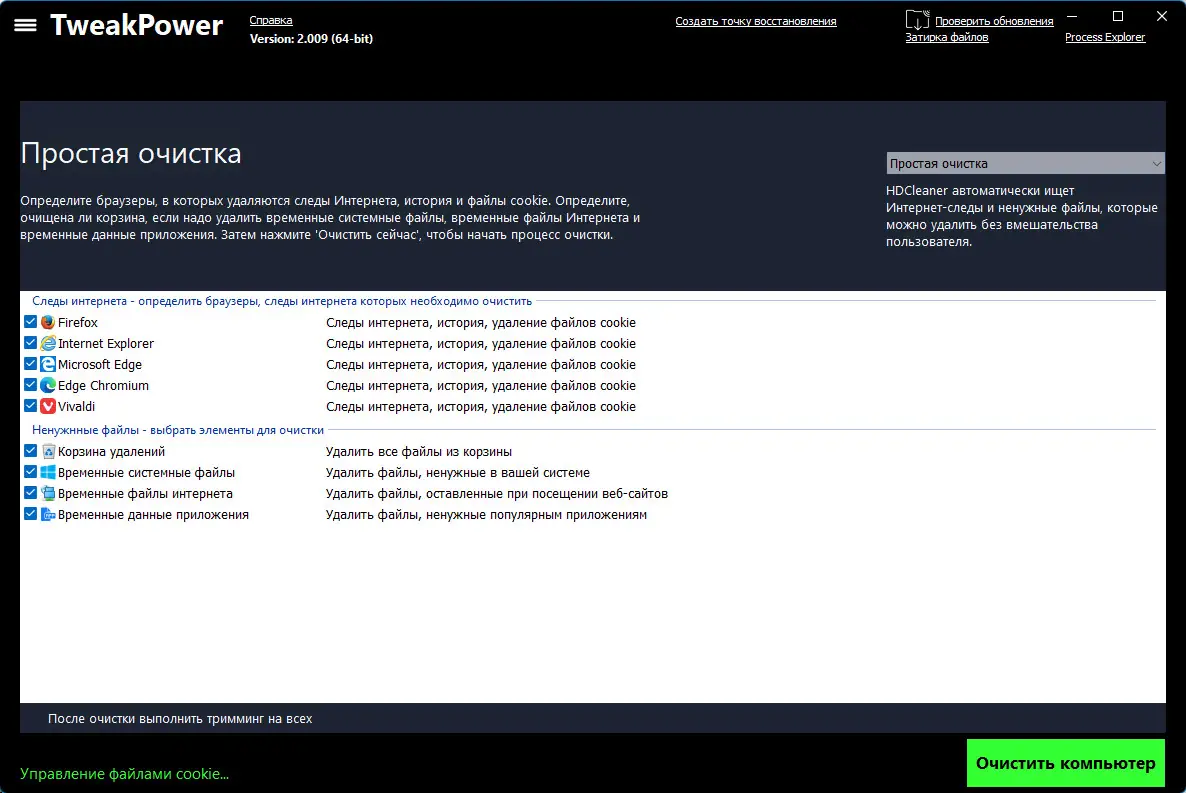Click Удалить все файлы из корзины text
Viewport: 1186px width, 793px height.
[x=419, y=452]
